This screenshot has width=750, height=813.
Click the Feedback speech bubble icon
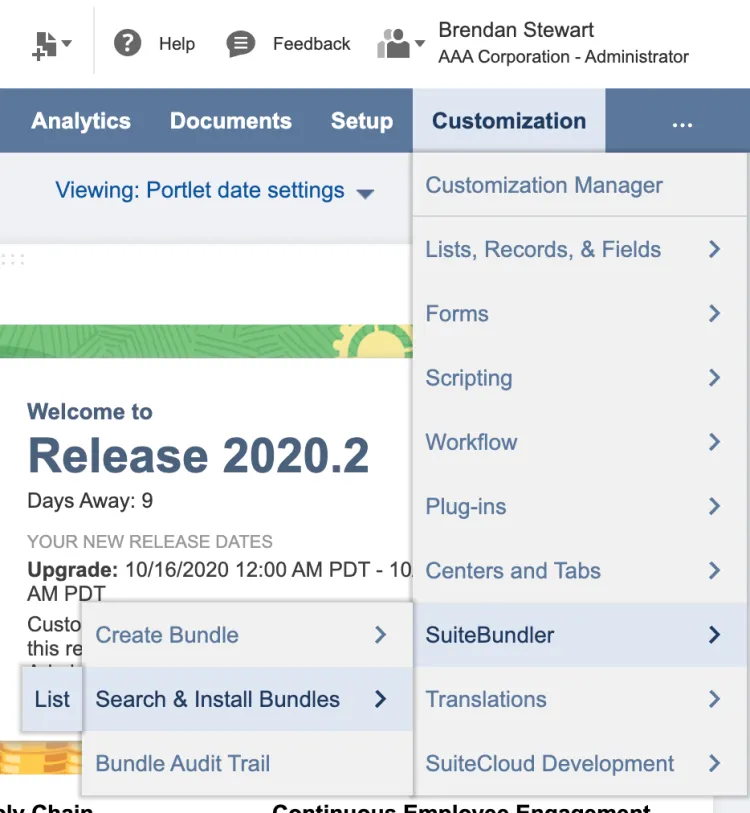[x=241, y=44]
